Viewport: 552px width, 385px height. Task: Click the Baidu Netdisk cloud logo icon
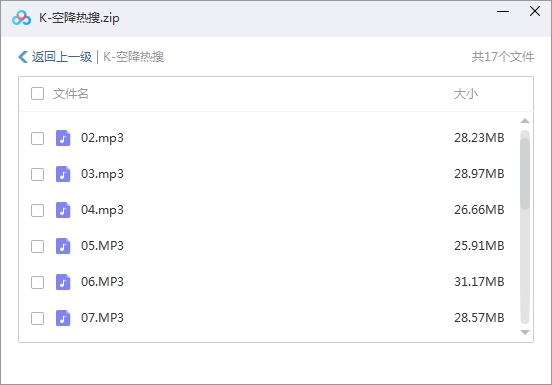pyautogui.click(x=21, y=18)
